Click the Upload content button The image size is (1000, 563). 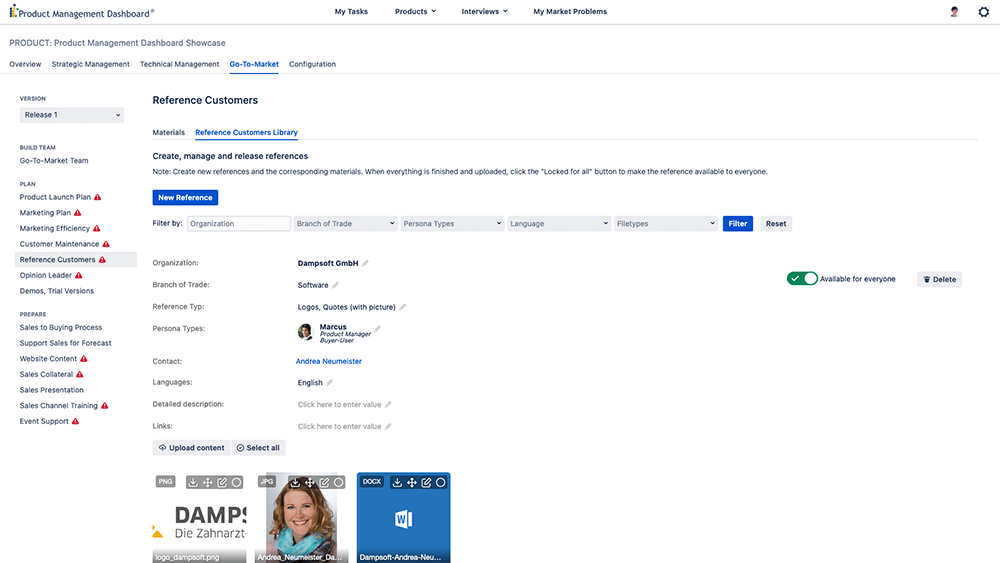(x=191, y=448)
